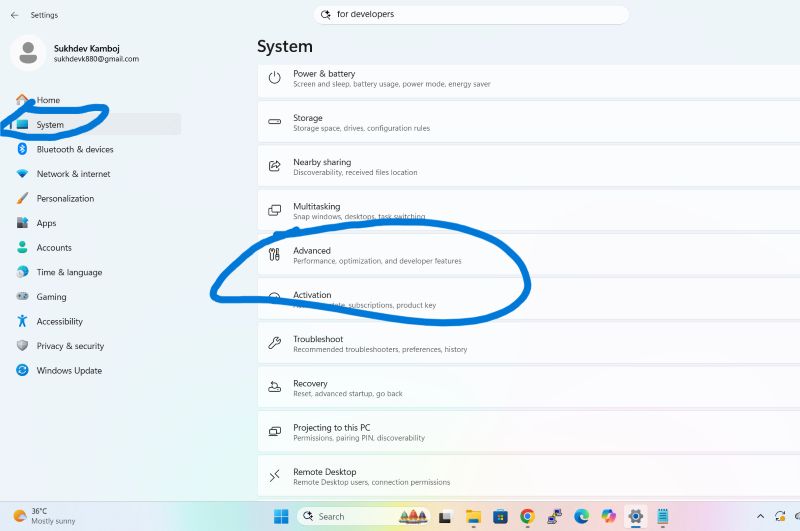
Task: Open Storage settings
Action: [x=529, y=122]
